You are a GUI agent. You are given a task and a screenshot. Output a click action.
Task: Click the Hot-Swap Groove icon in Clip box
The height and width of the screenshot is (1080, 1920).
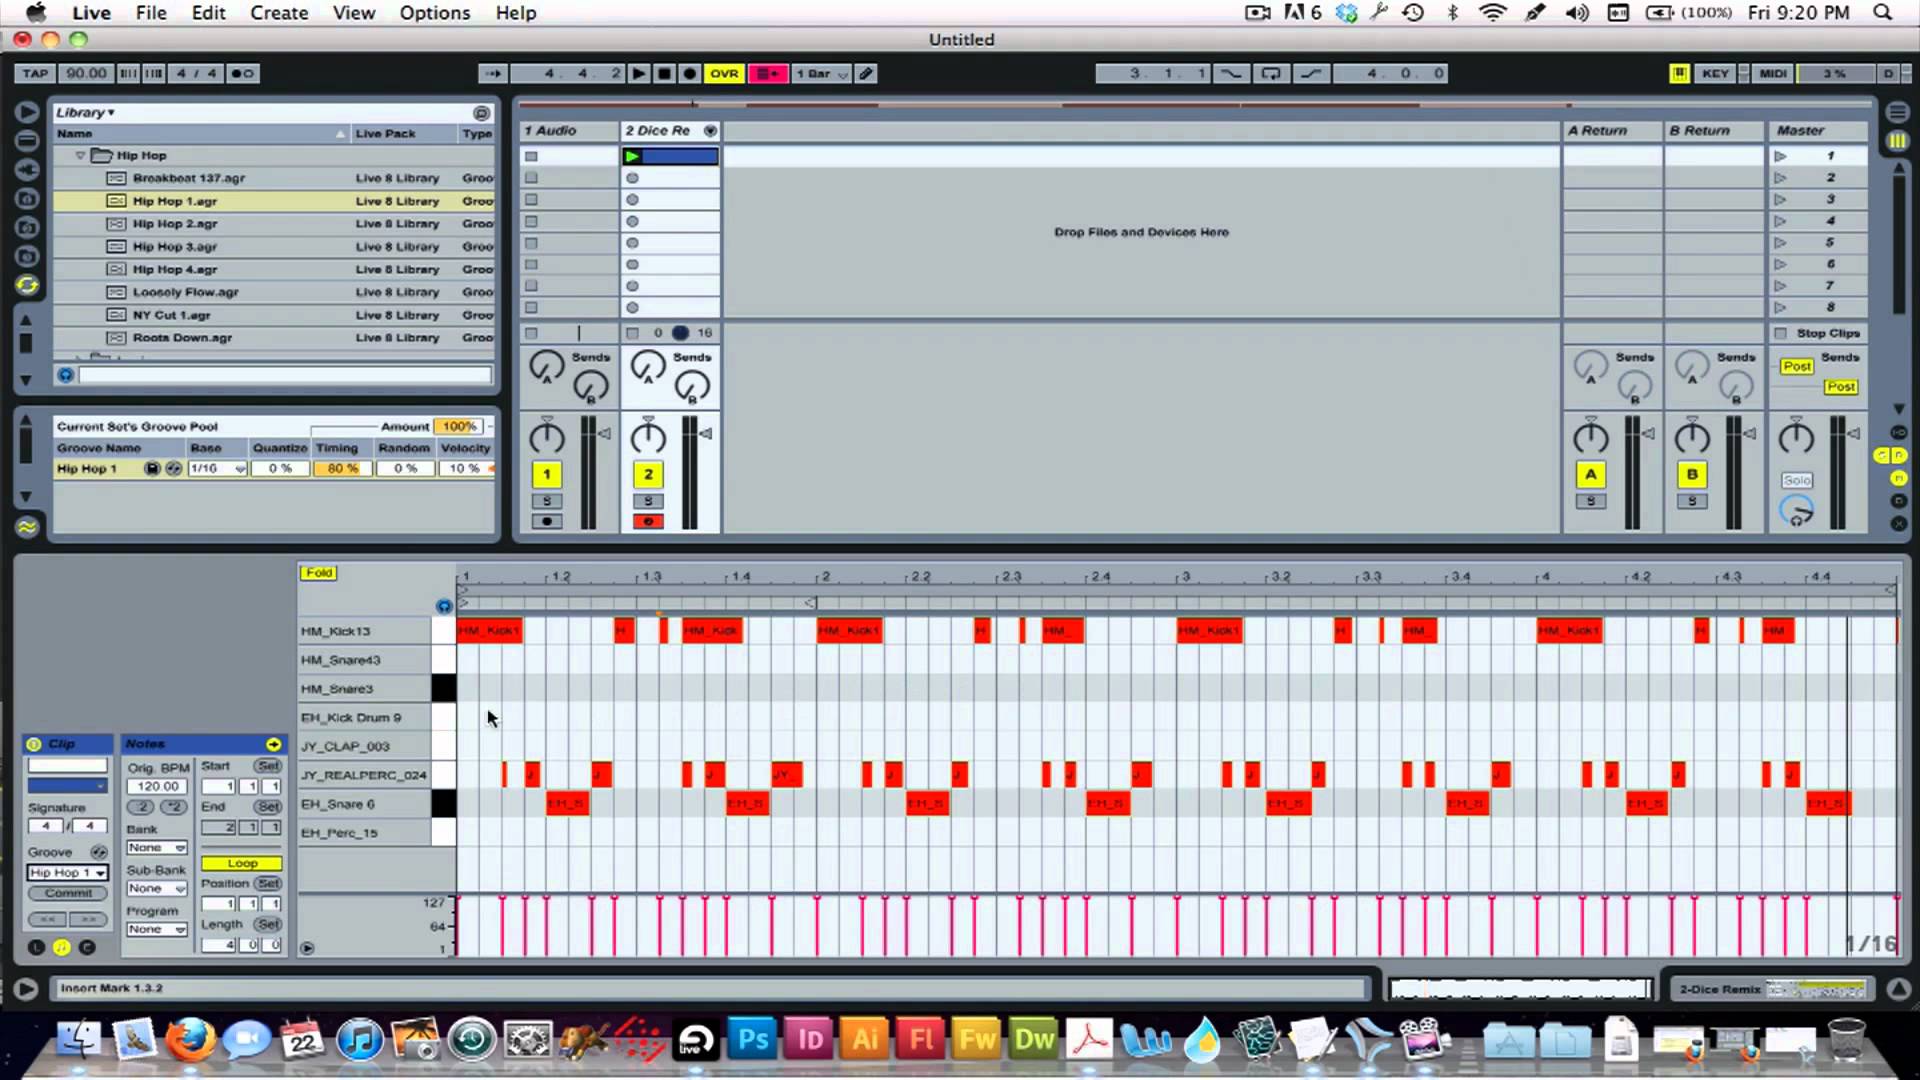point(98,852)
